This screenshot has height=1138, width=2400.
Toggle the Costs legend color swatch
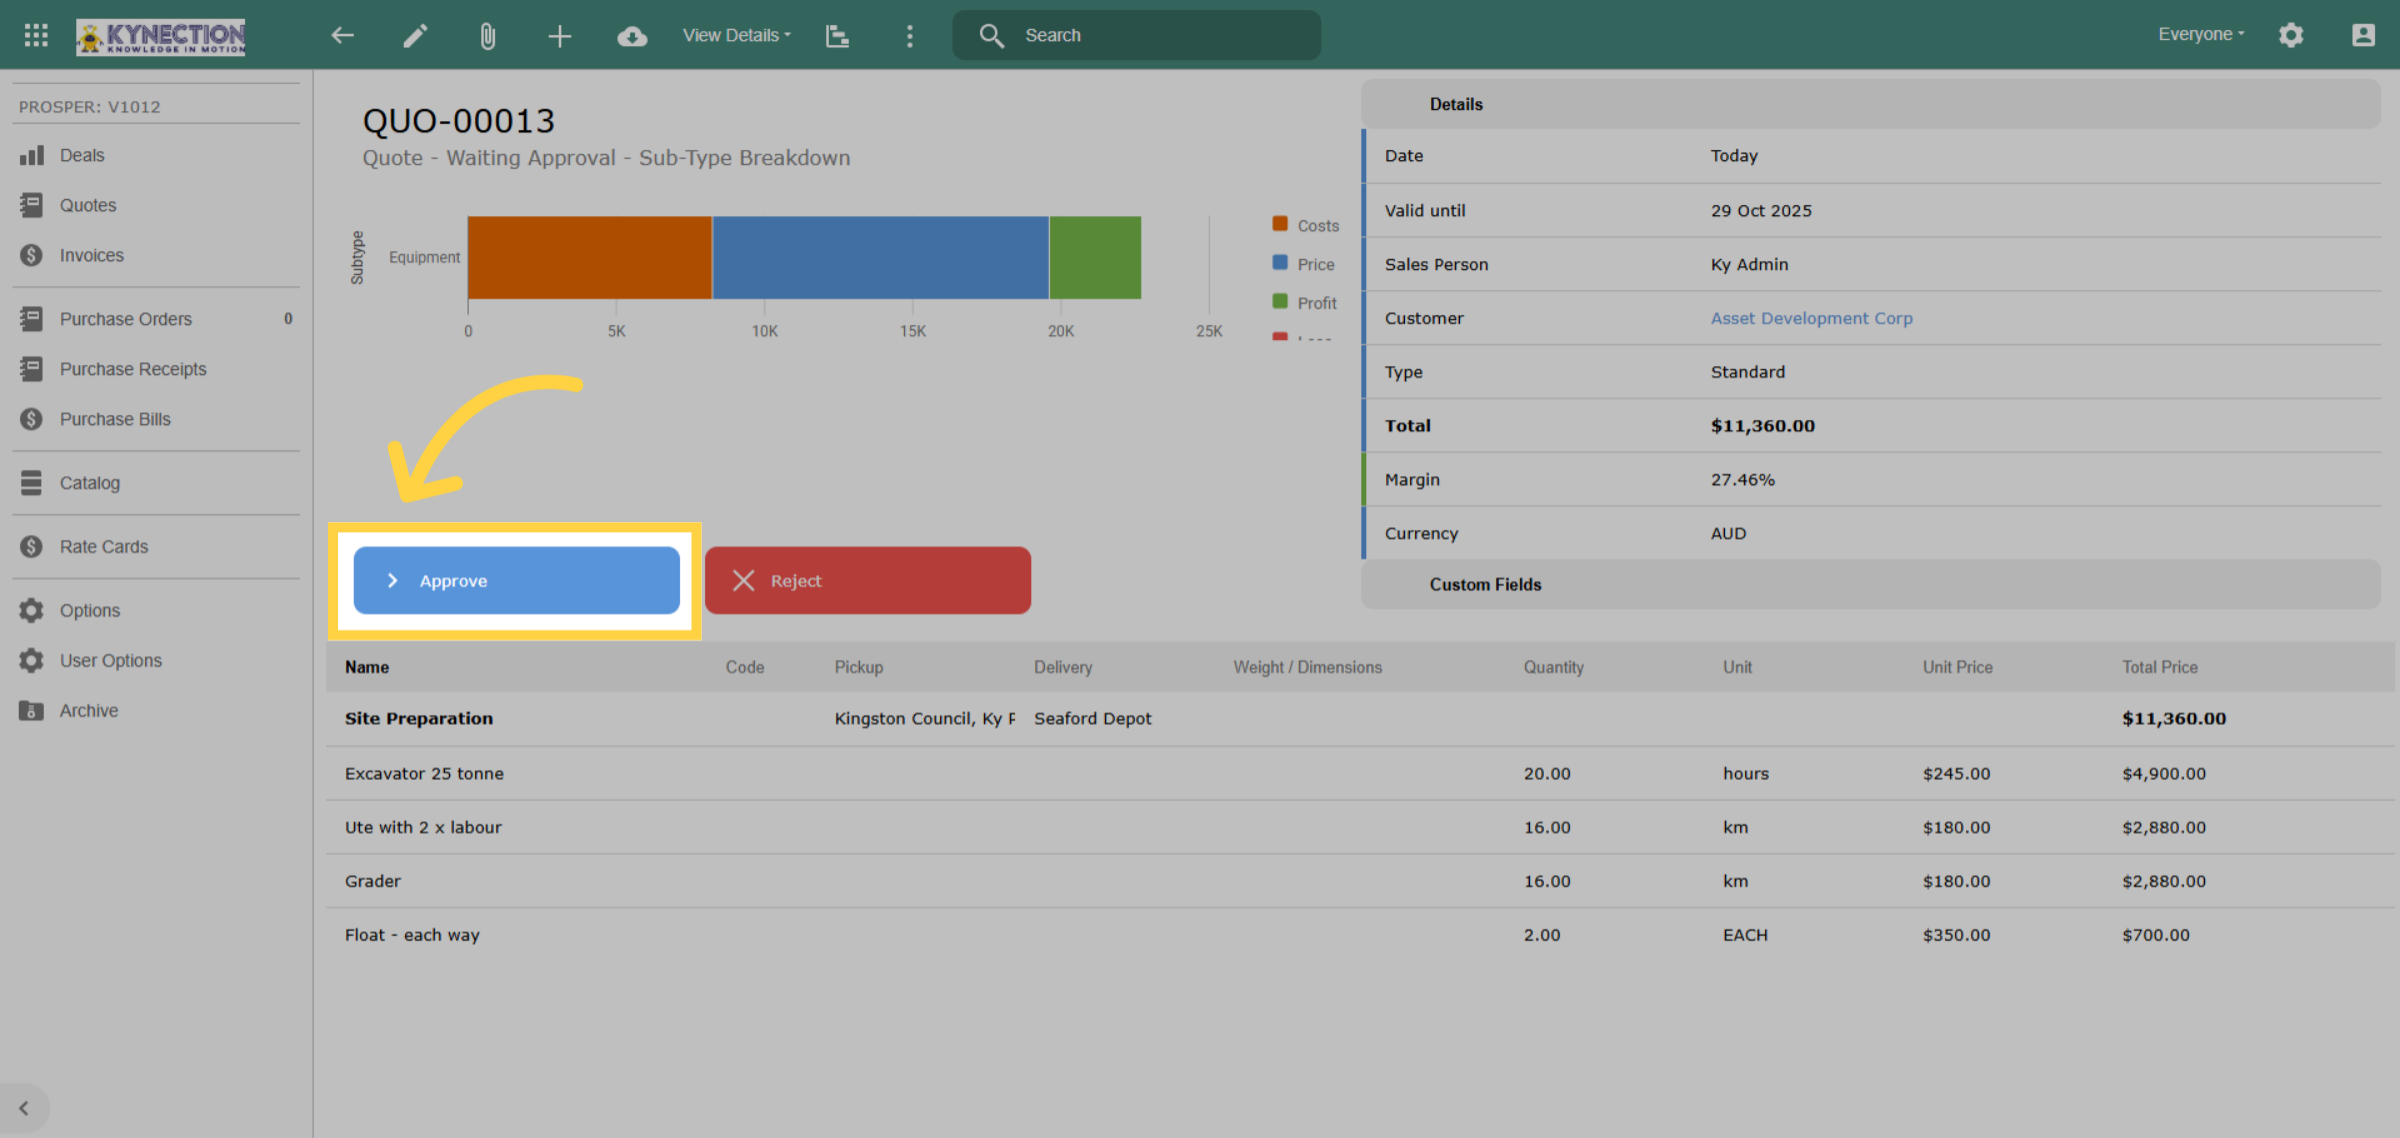[1279, 224]
